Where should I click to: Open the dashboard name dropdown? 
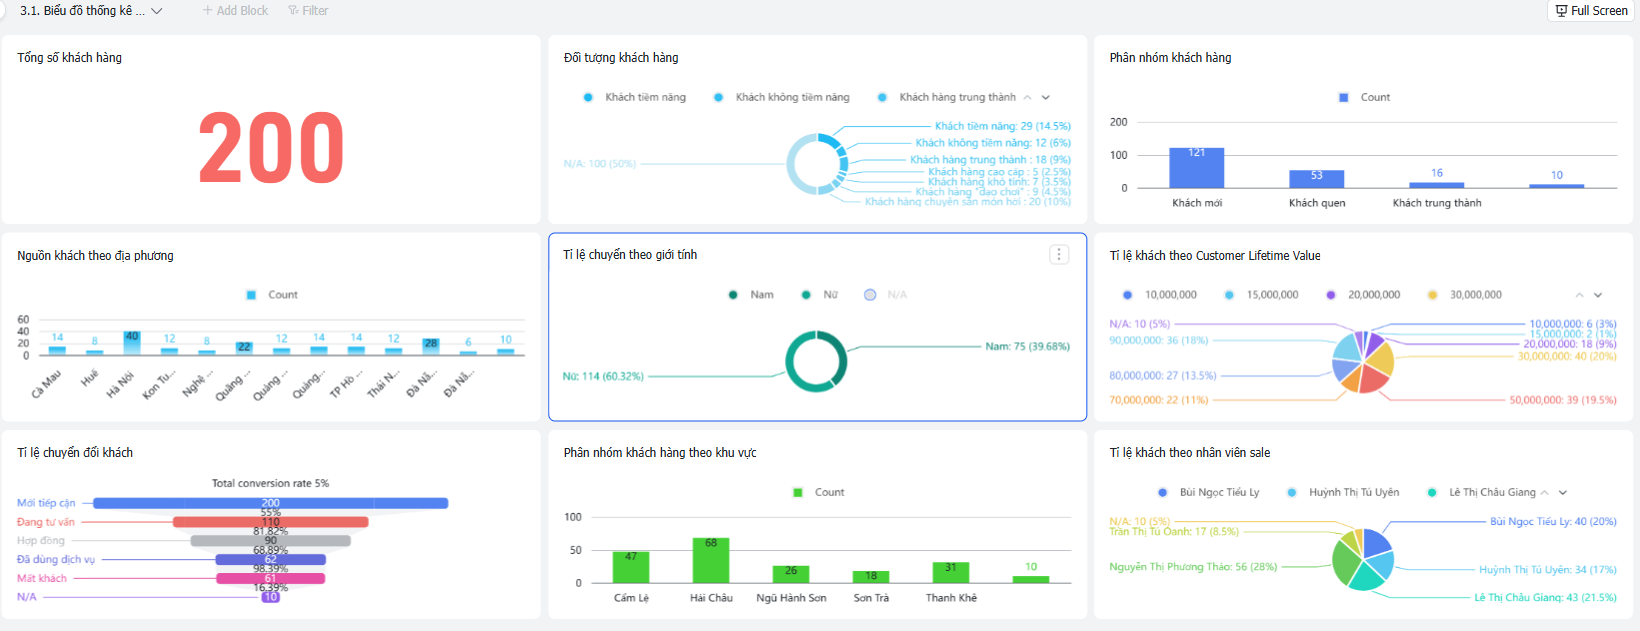(x=90, y=11)
